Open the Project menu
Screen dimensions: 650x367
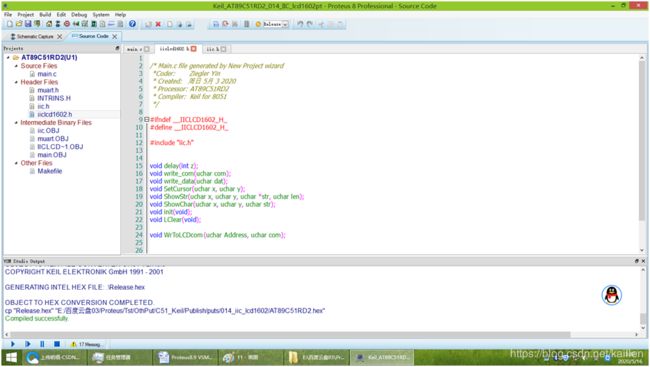pyautogui.click(x=25, y=15)
